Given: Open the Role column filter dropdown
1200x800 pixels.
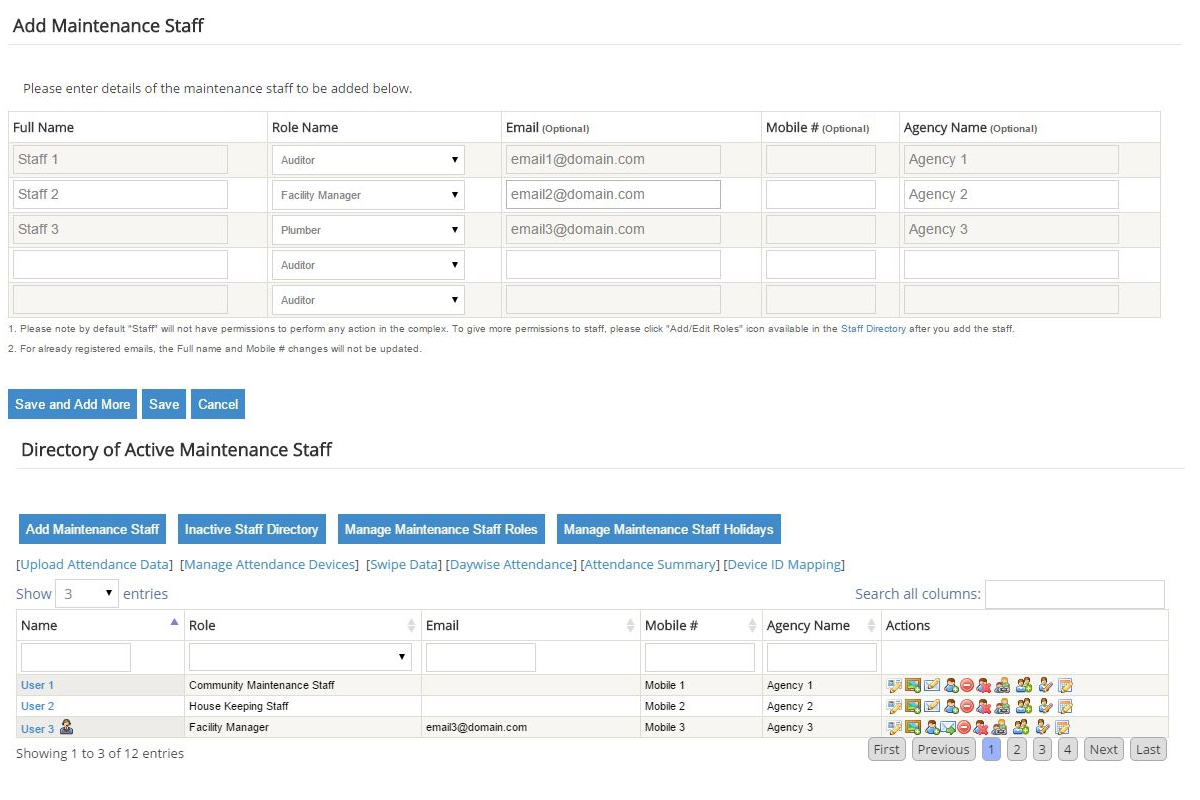Looking at the screenshot, I should pos(300,657).
